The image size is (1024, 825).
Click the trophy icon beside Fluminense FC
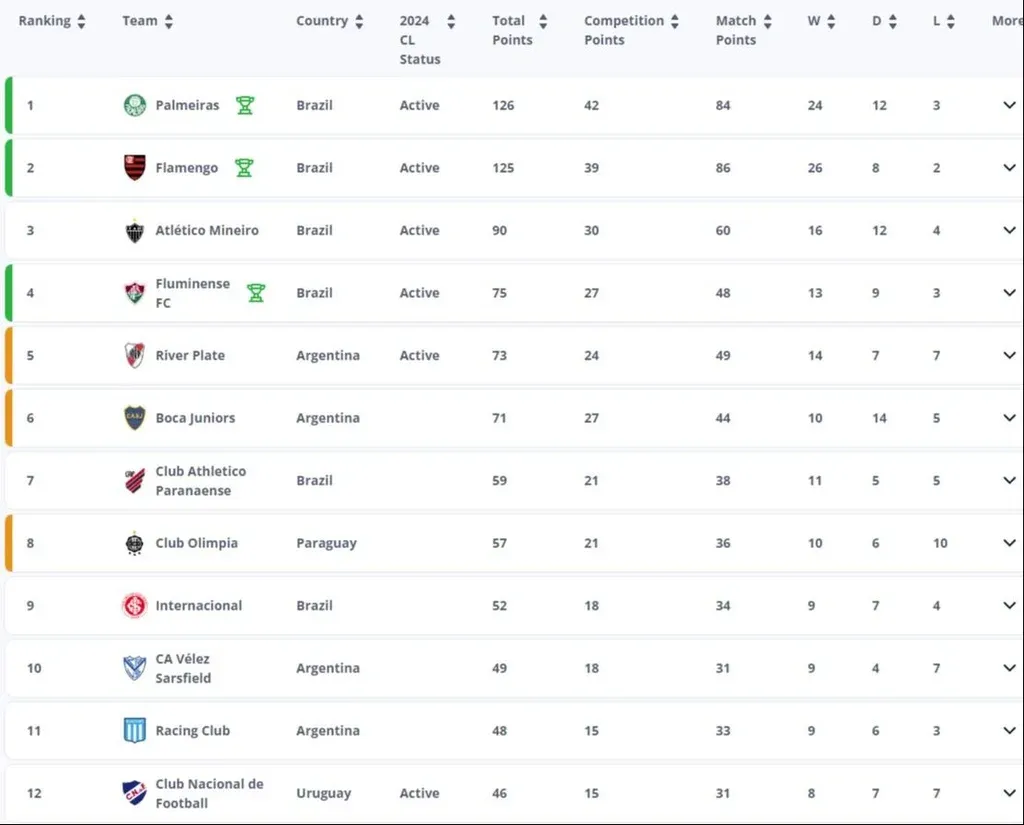256,293
